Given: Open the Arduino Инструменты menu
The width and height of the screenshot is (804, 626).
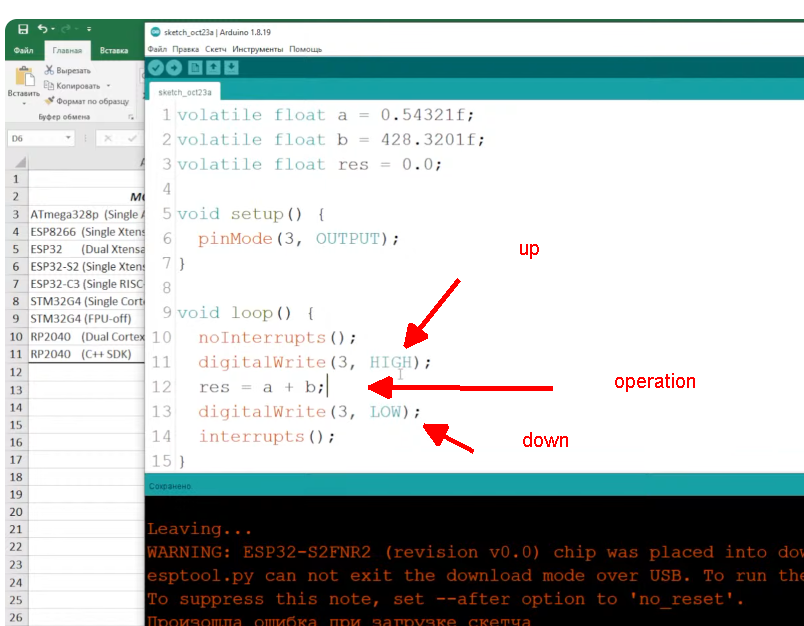Looking at the screenshot, I should [x=257, y=49].
